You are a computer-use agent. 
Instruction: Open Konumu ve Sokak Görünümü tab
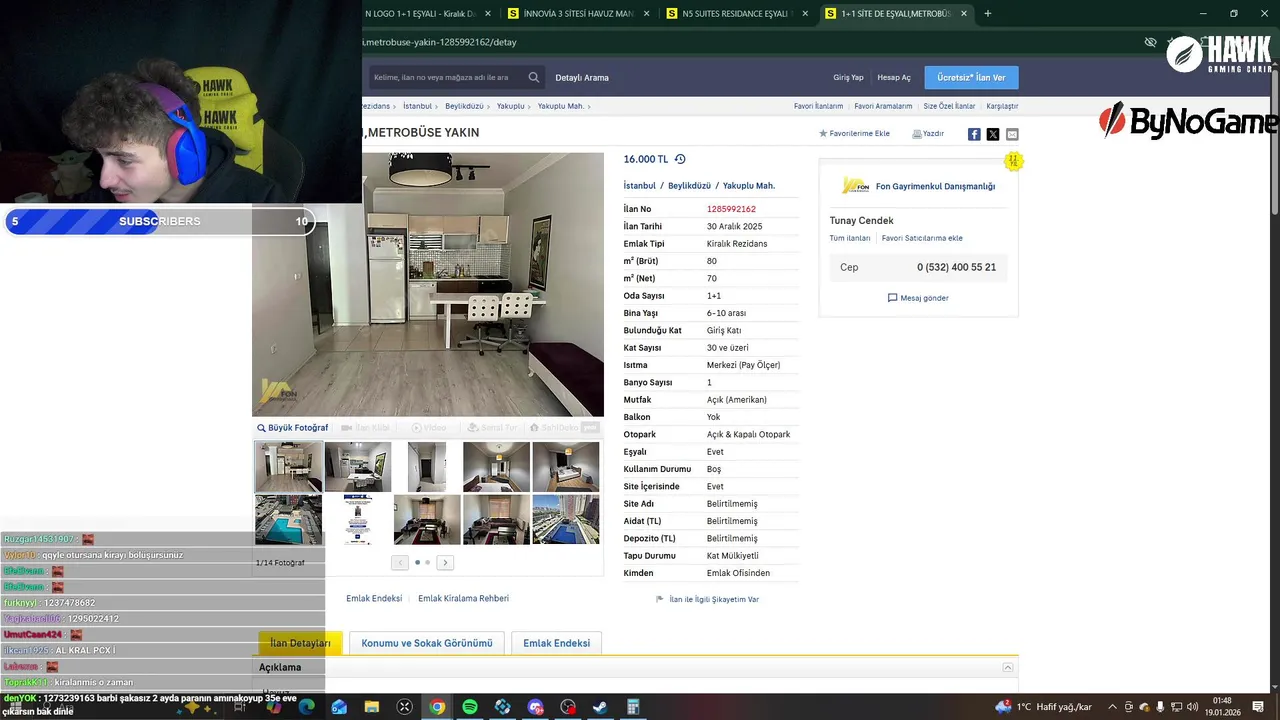tap(427, 643)
